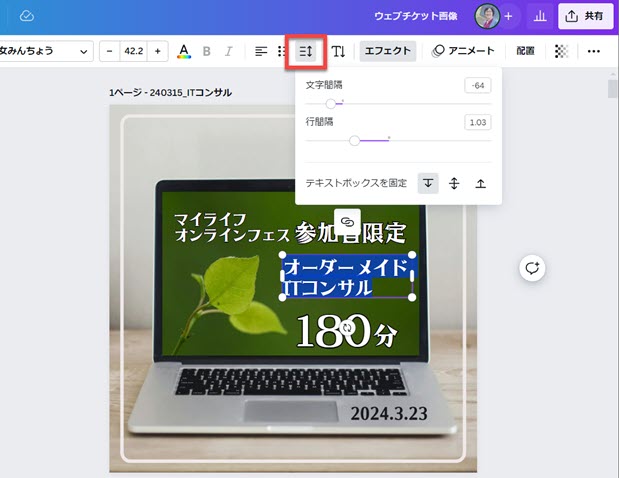Open the text spacing options
619x478 pixels.
307,51
